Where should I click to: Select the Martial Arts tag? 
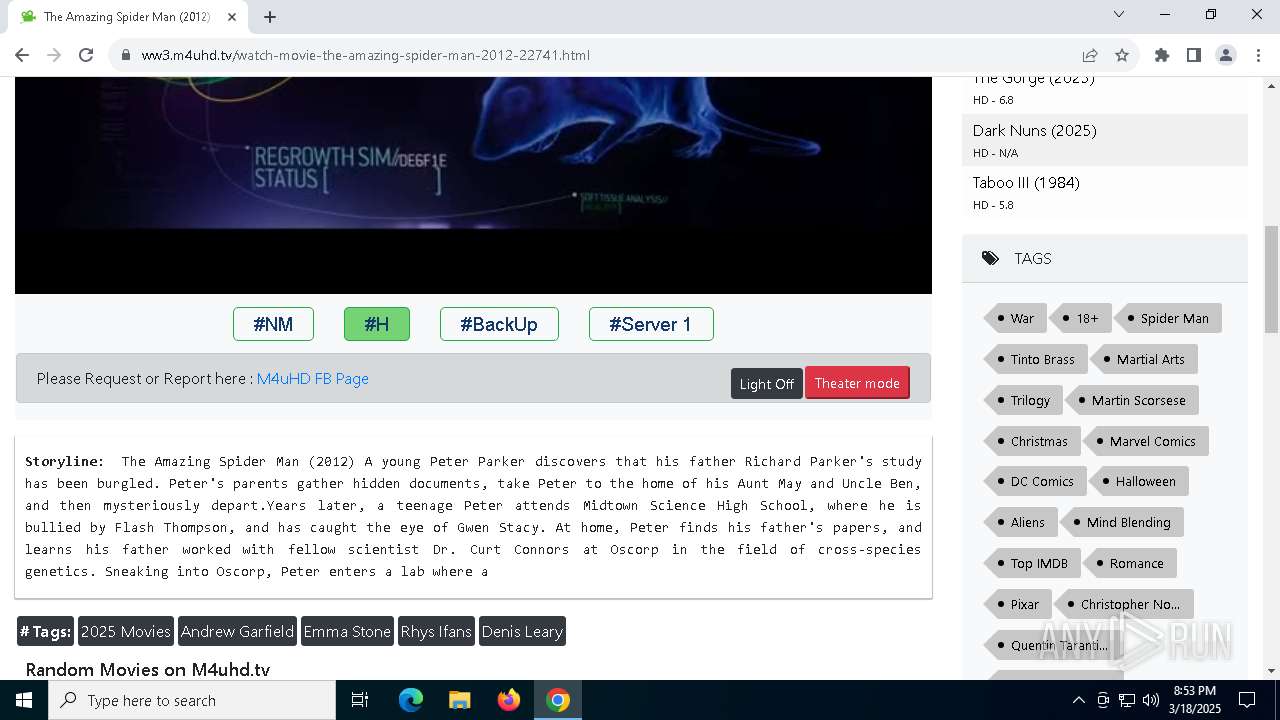pos(1144,359)
